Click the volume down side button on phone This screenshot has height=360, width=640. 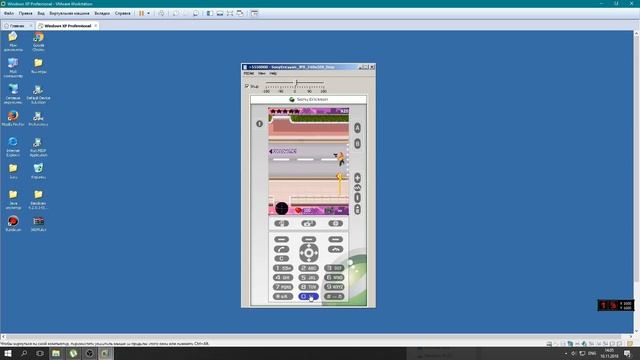click(x=357, y=198)
